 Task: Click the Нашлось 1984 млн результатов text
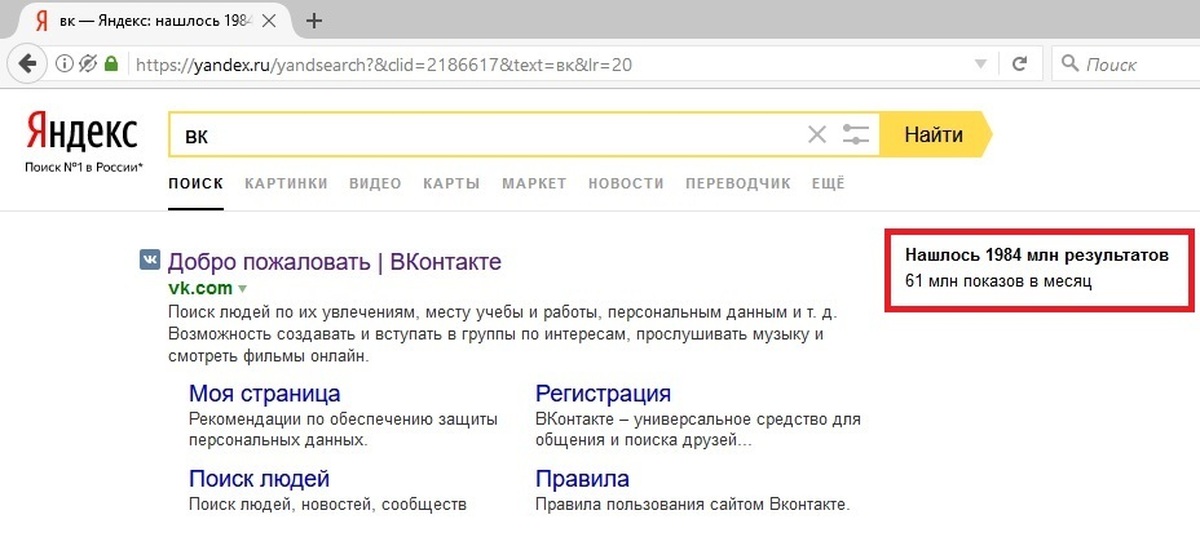pyautogui.click(x=1035, y=254)
